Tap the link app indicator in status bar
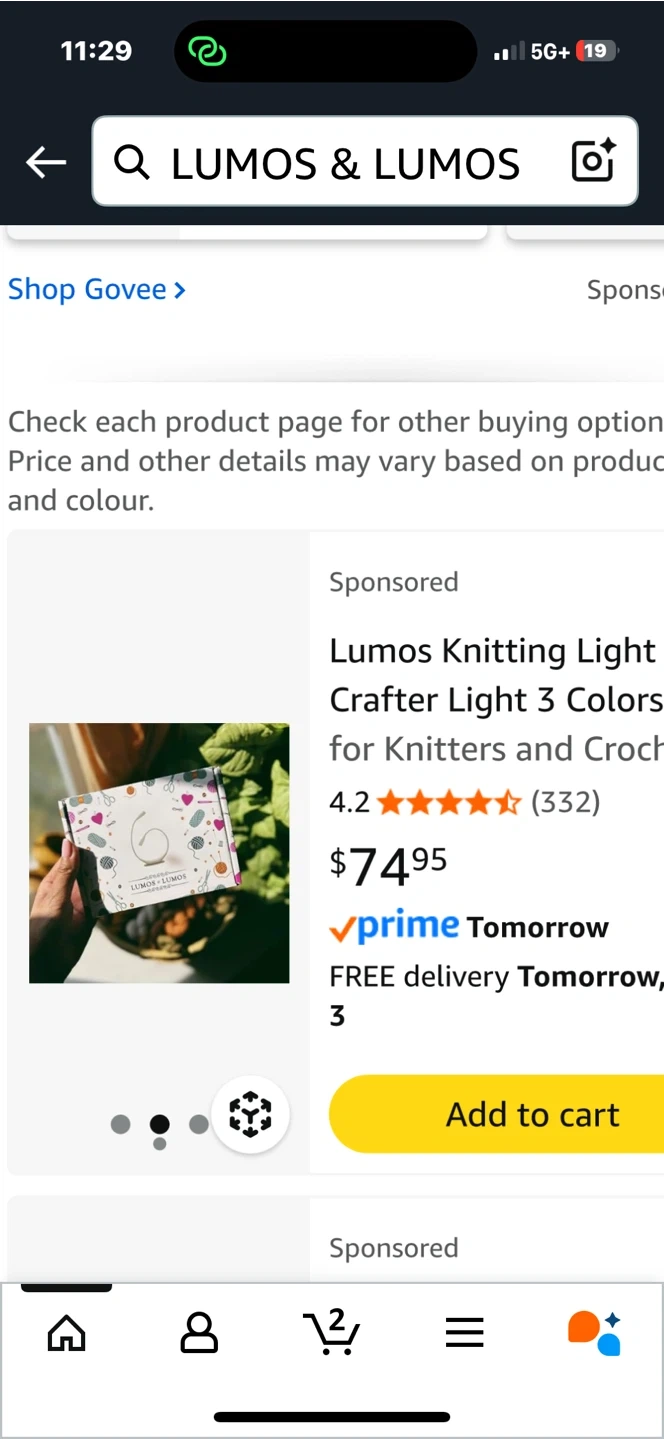This screenshot has height=1440, width=664. (x=207, y=51)
